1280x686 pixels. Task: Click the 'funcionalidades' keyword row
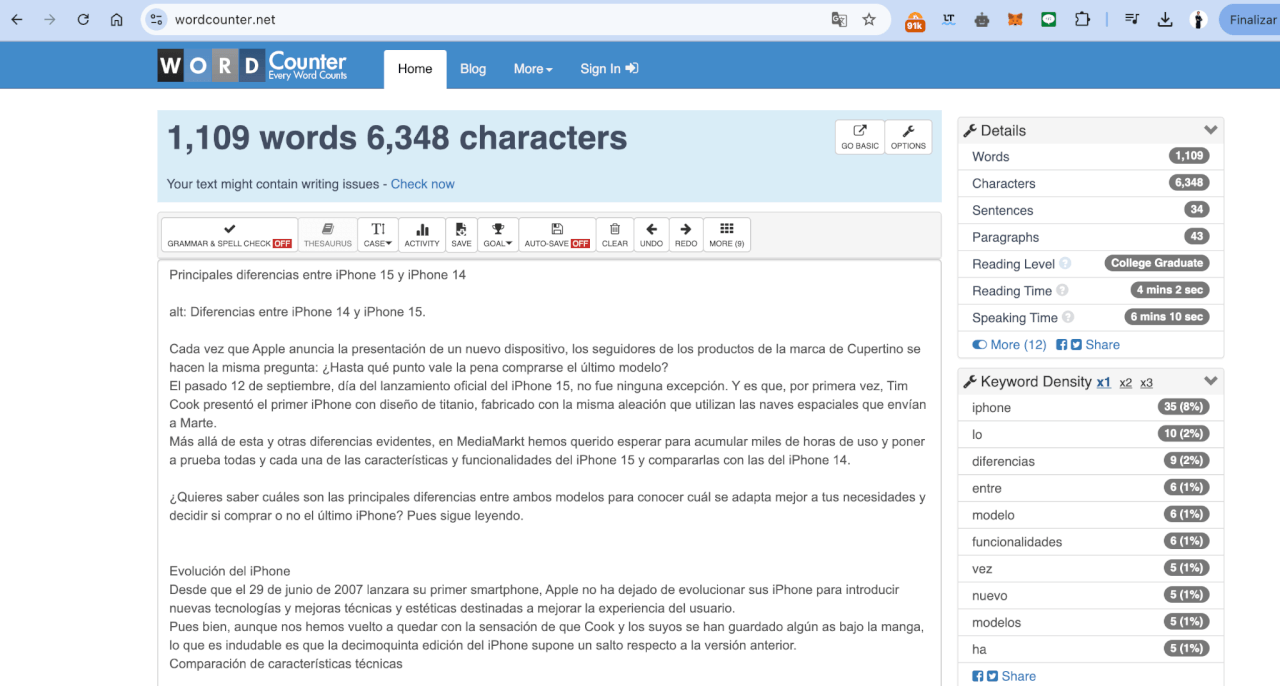(x=1090, y=541)
